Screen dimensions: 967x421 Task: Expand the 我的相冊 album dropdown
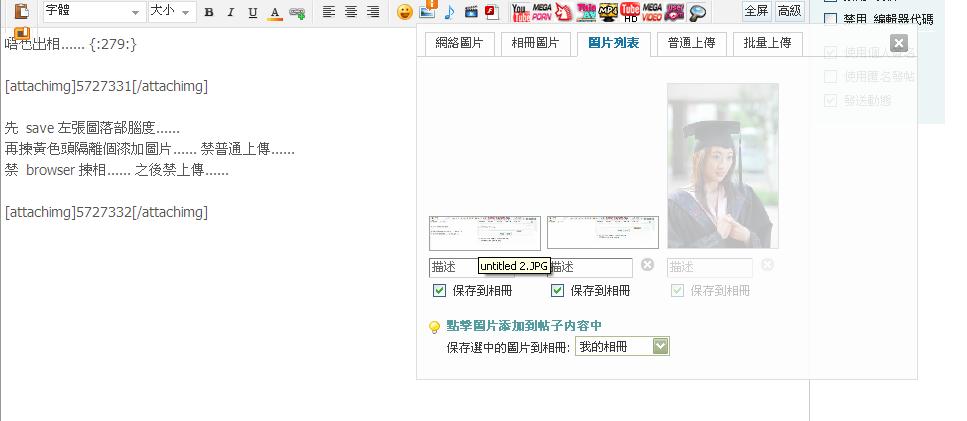[x=660, y=346]
